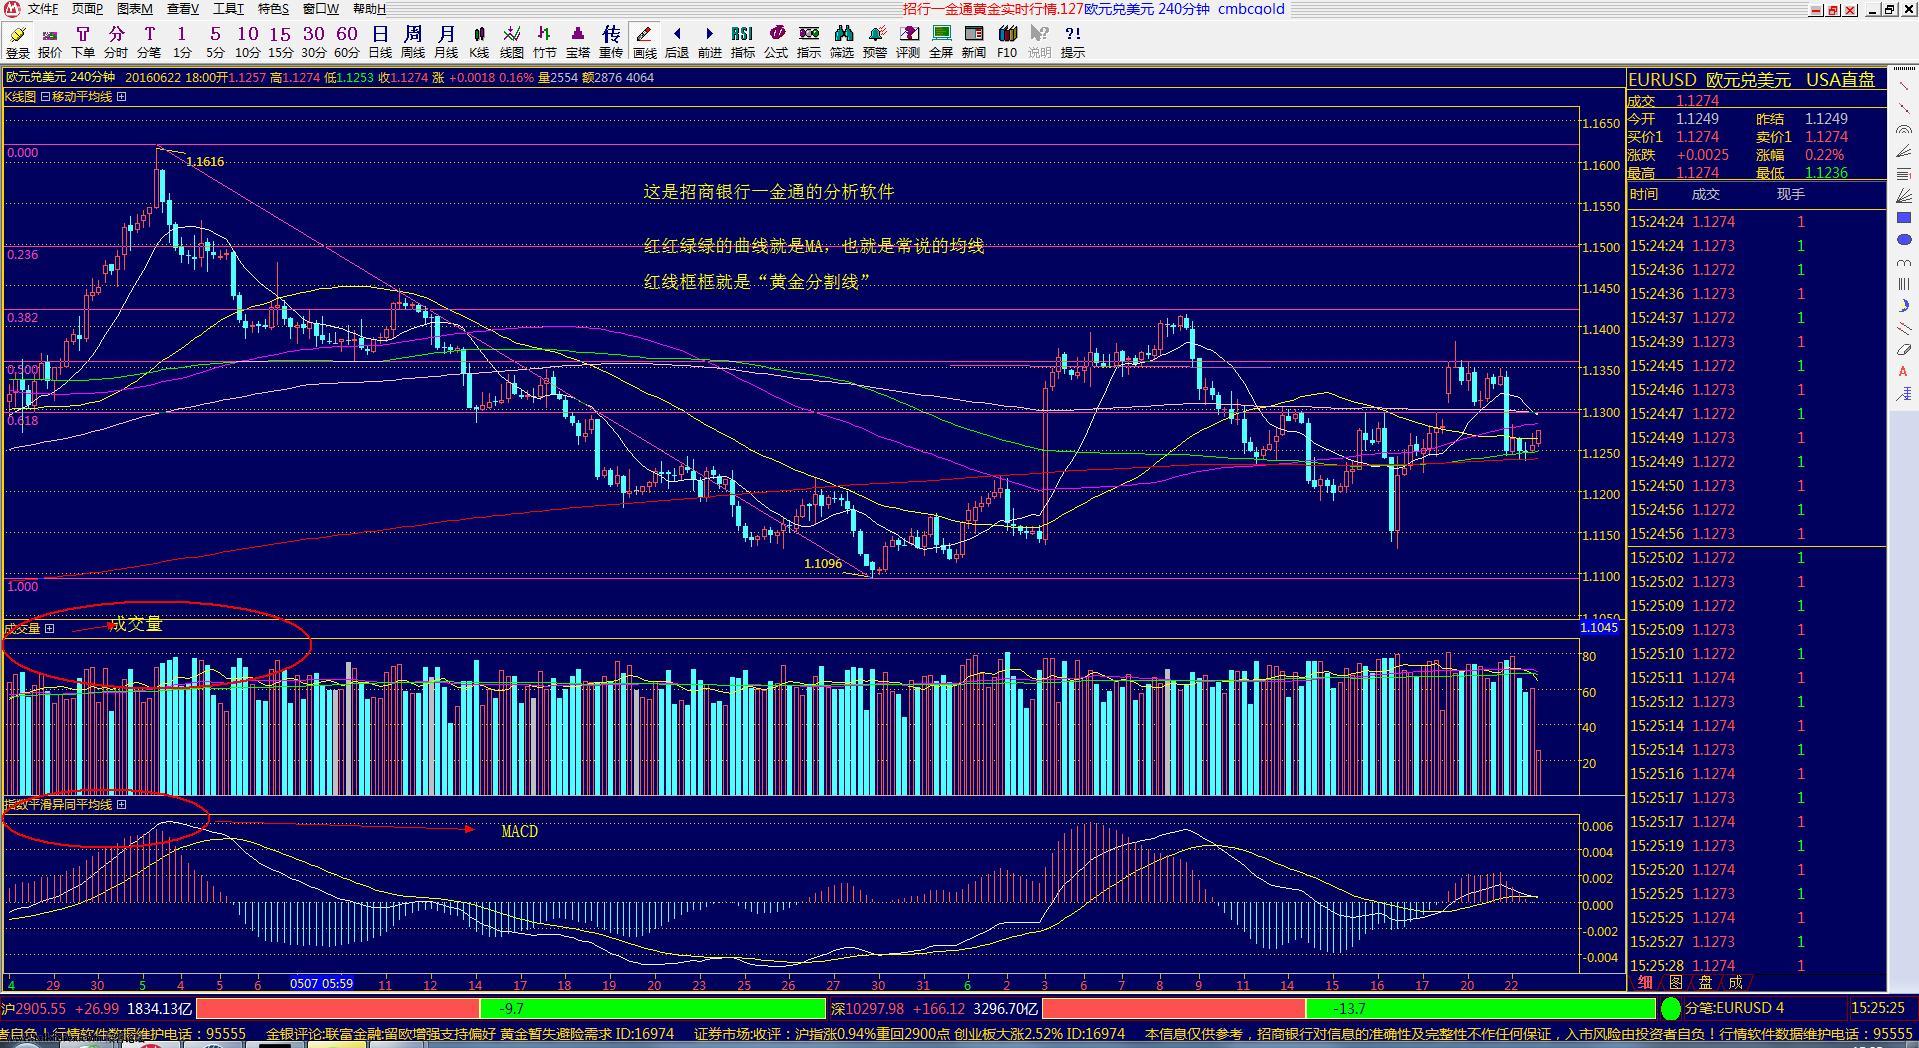Open the 分笔 tick data icon

tap(149, 42)
